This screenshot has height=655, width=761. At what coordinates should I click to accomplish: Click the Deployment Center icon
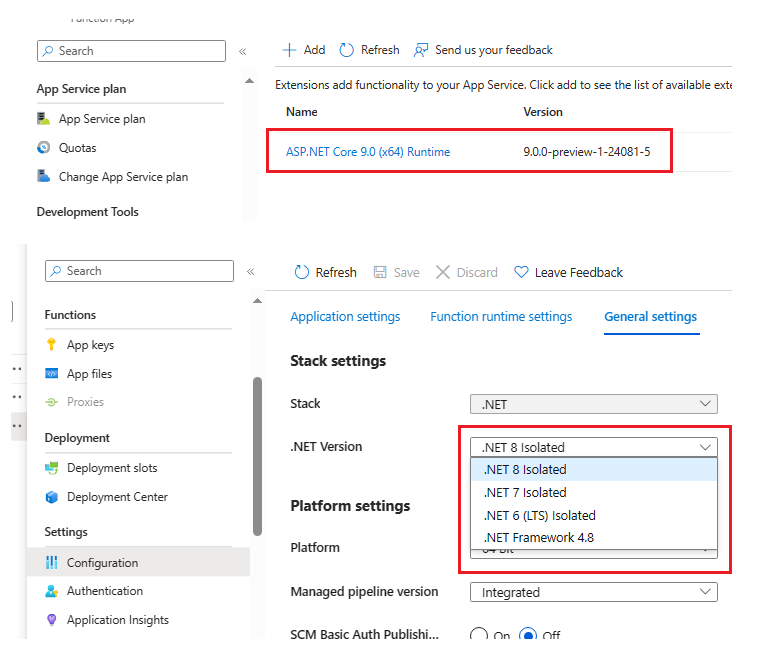(51, 497)
